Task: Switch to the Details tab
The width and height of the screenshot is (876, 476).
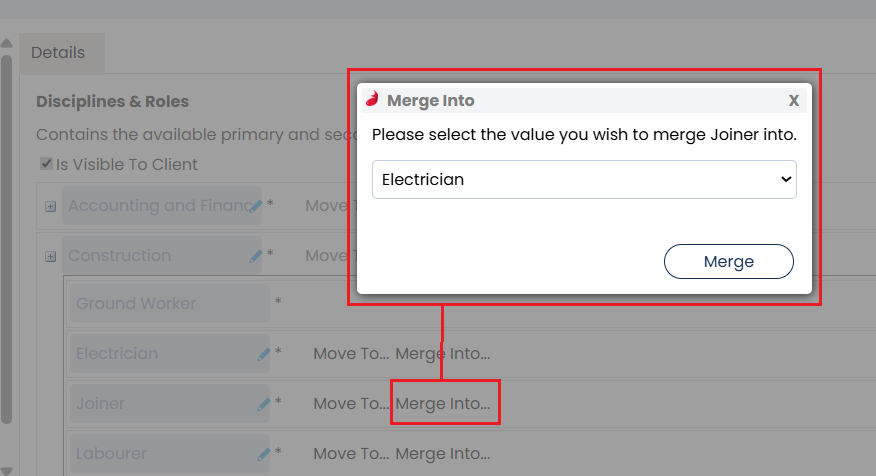Action: (x=58, y=53)
